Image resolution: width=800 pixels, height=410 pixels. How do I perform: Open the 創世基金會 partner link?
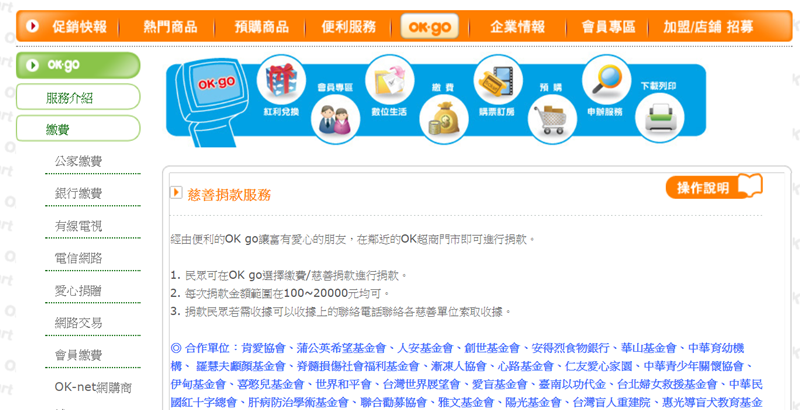pyautogui.click(x=492, y=349)
